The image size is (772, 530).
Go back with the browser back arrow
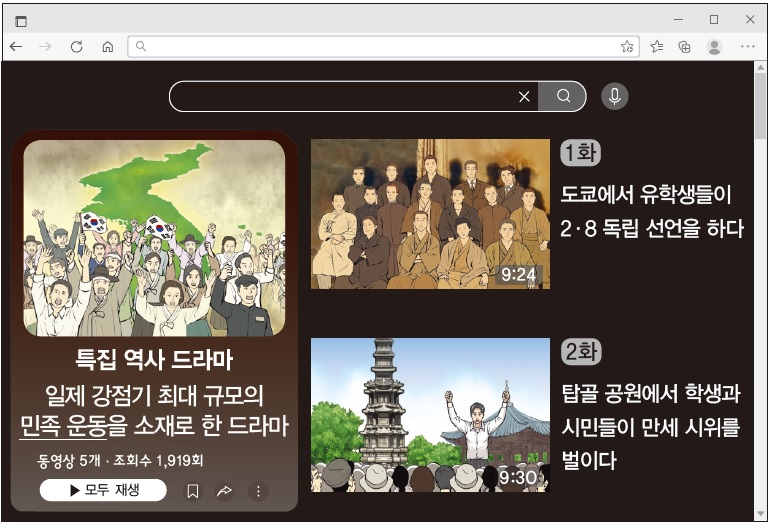coord(16,47)
